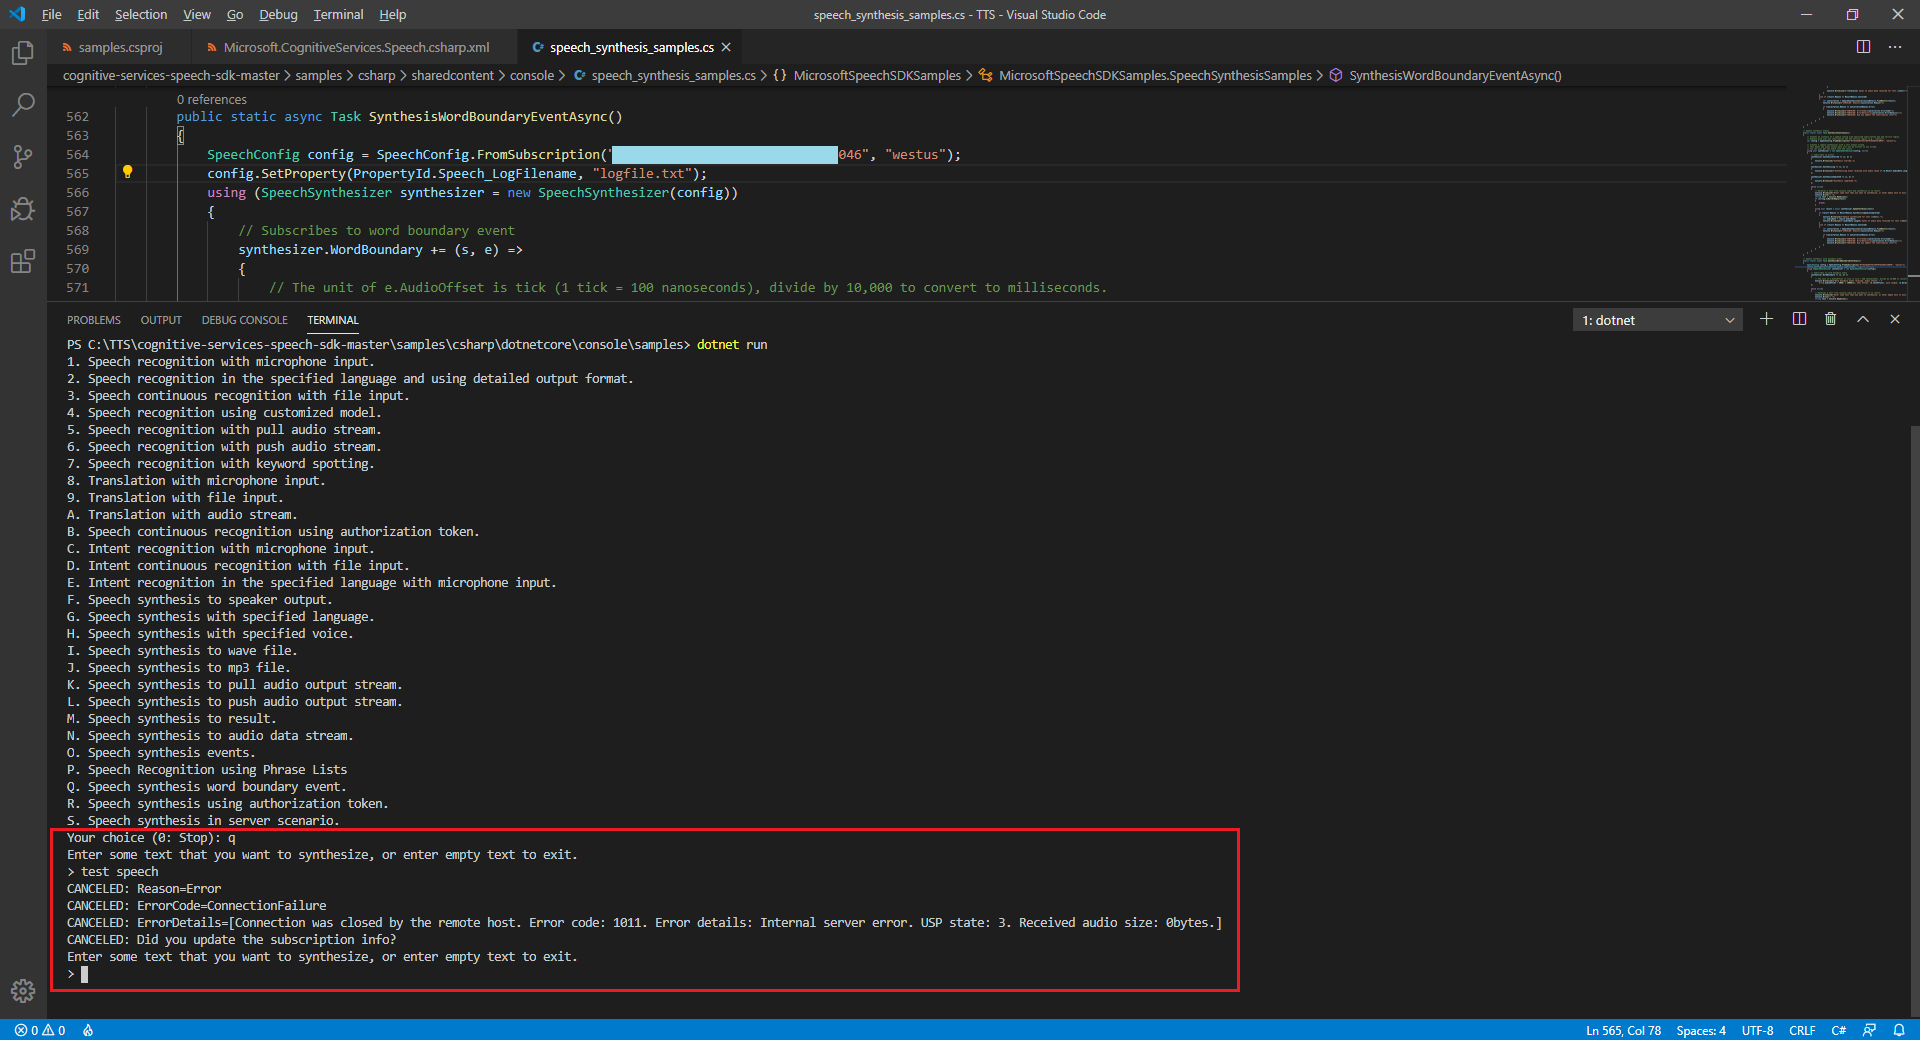This screenshot has width=1920, height=1040.
Task: Close the terminal panel
Action: coord(1895,319)
